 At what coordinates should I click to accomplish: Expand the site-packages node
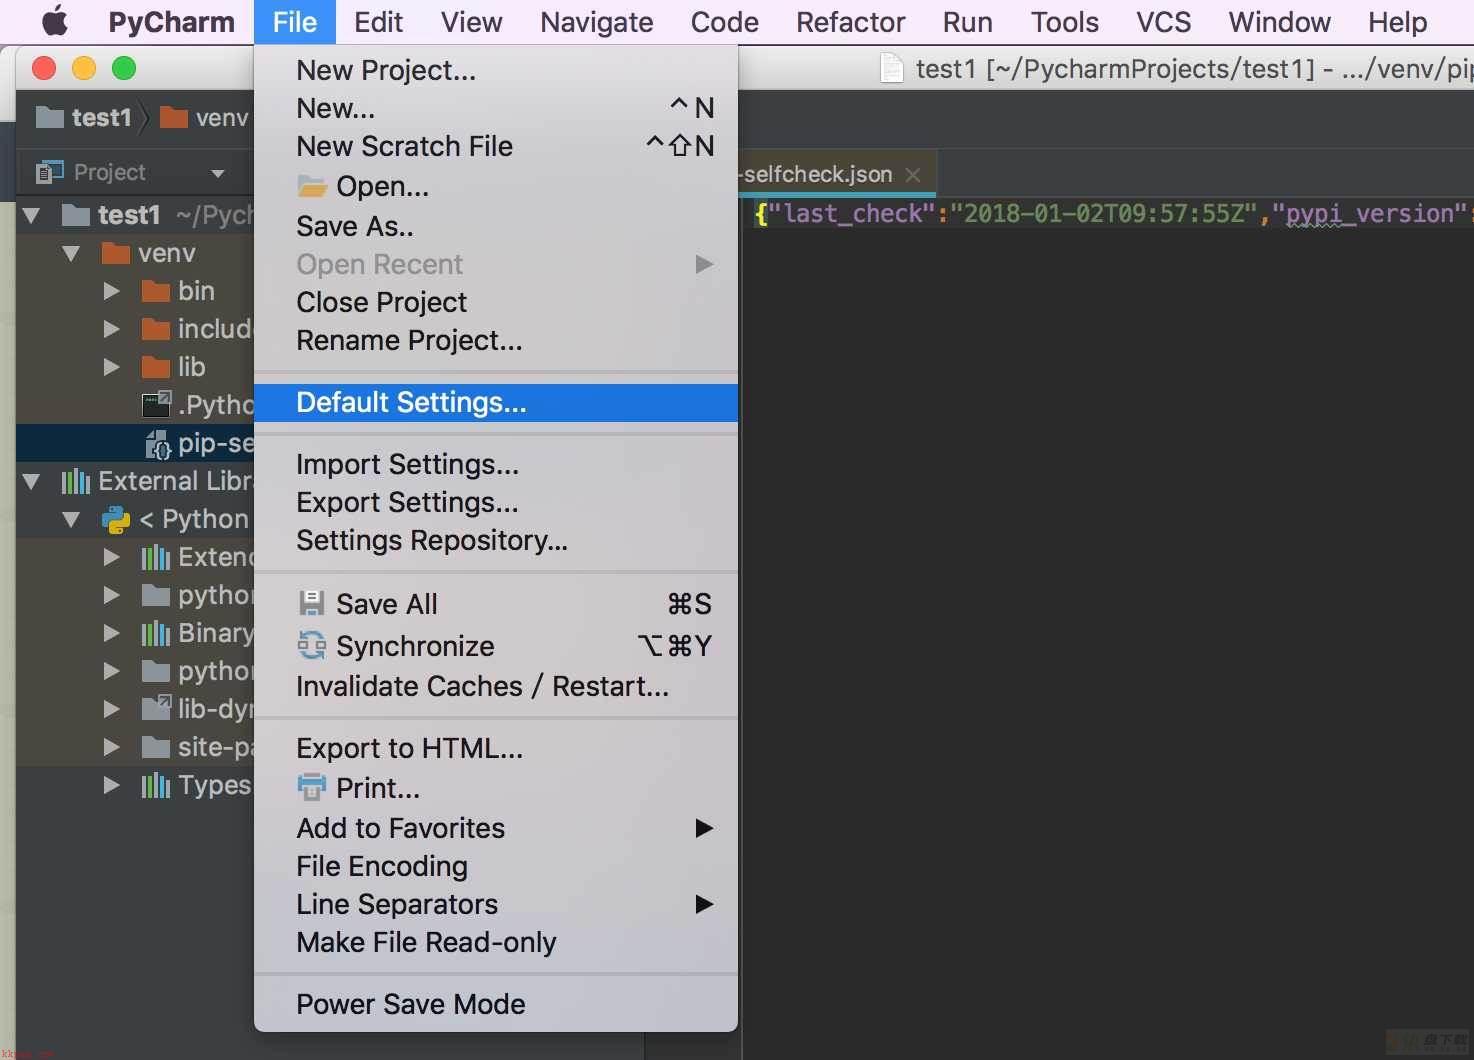112,747
